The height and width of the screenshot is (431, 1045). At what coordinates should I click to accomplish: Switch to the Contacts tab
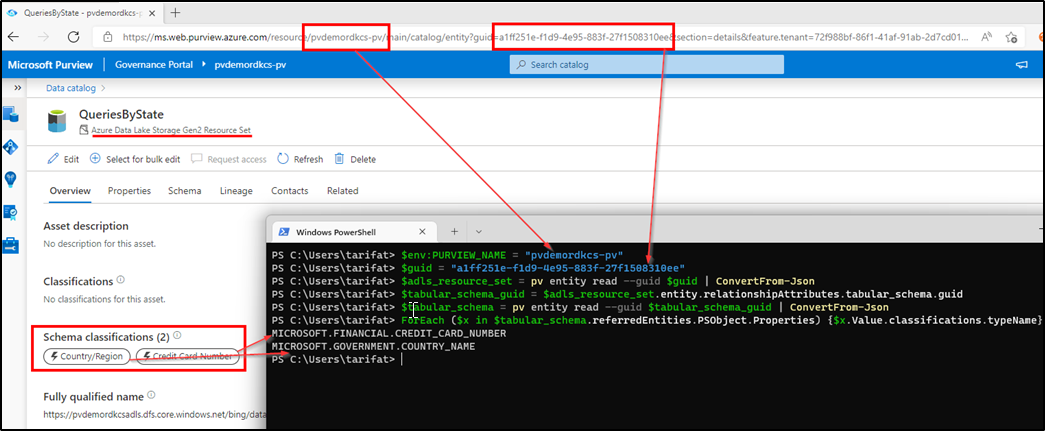click(x=289, y=191)
